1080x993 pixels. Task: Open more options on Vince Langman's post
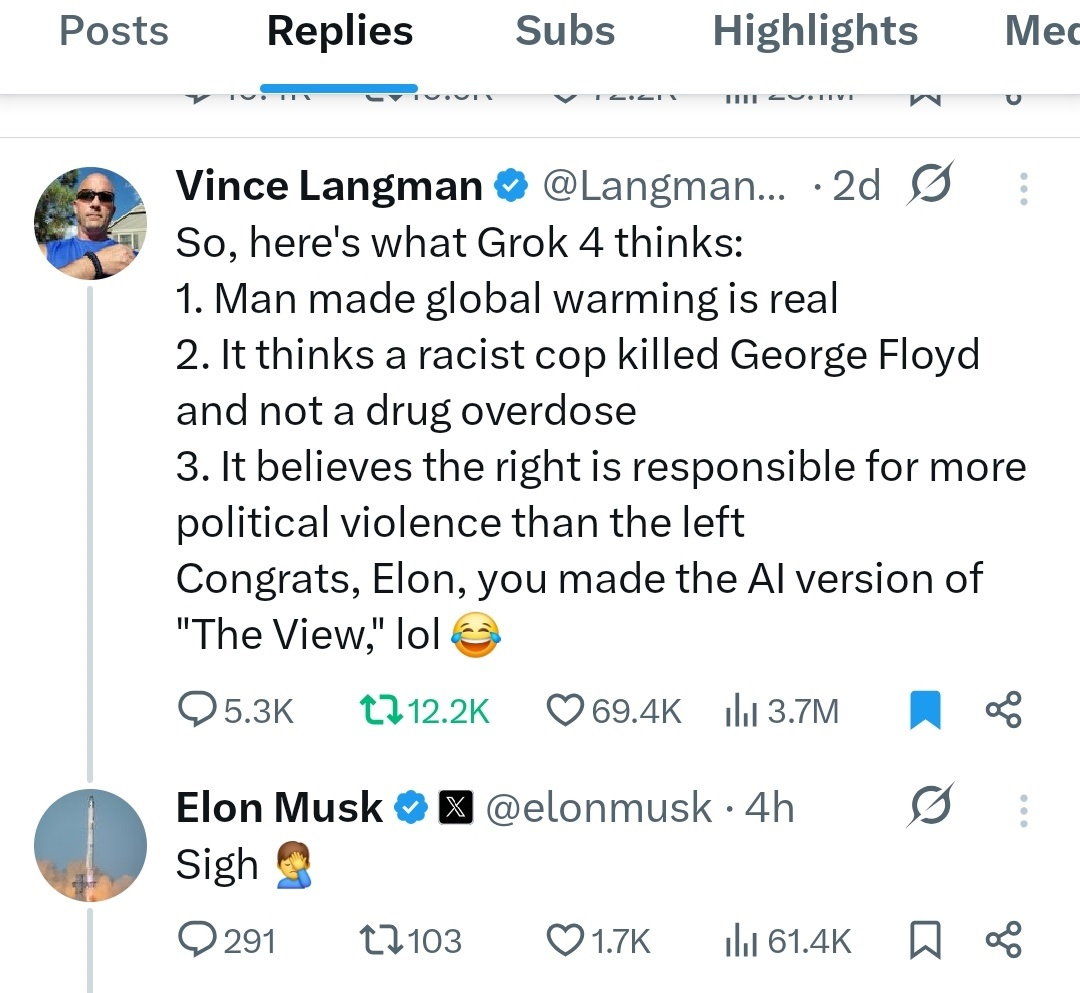(1022, 187)
